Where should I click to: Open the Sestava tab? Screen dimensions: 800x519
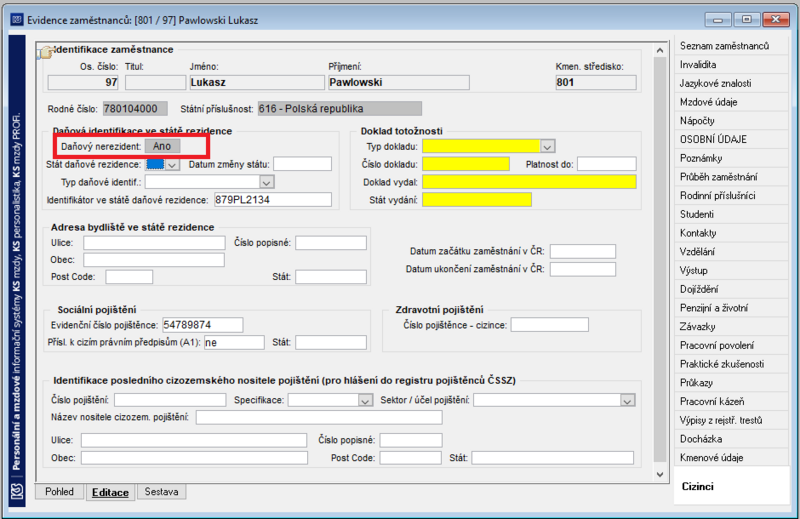tap(161, 491)
